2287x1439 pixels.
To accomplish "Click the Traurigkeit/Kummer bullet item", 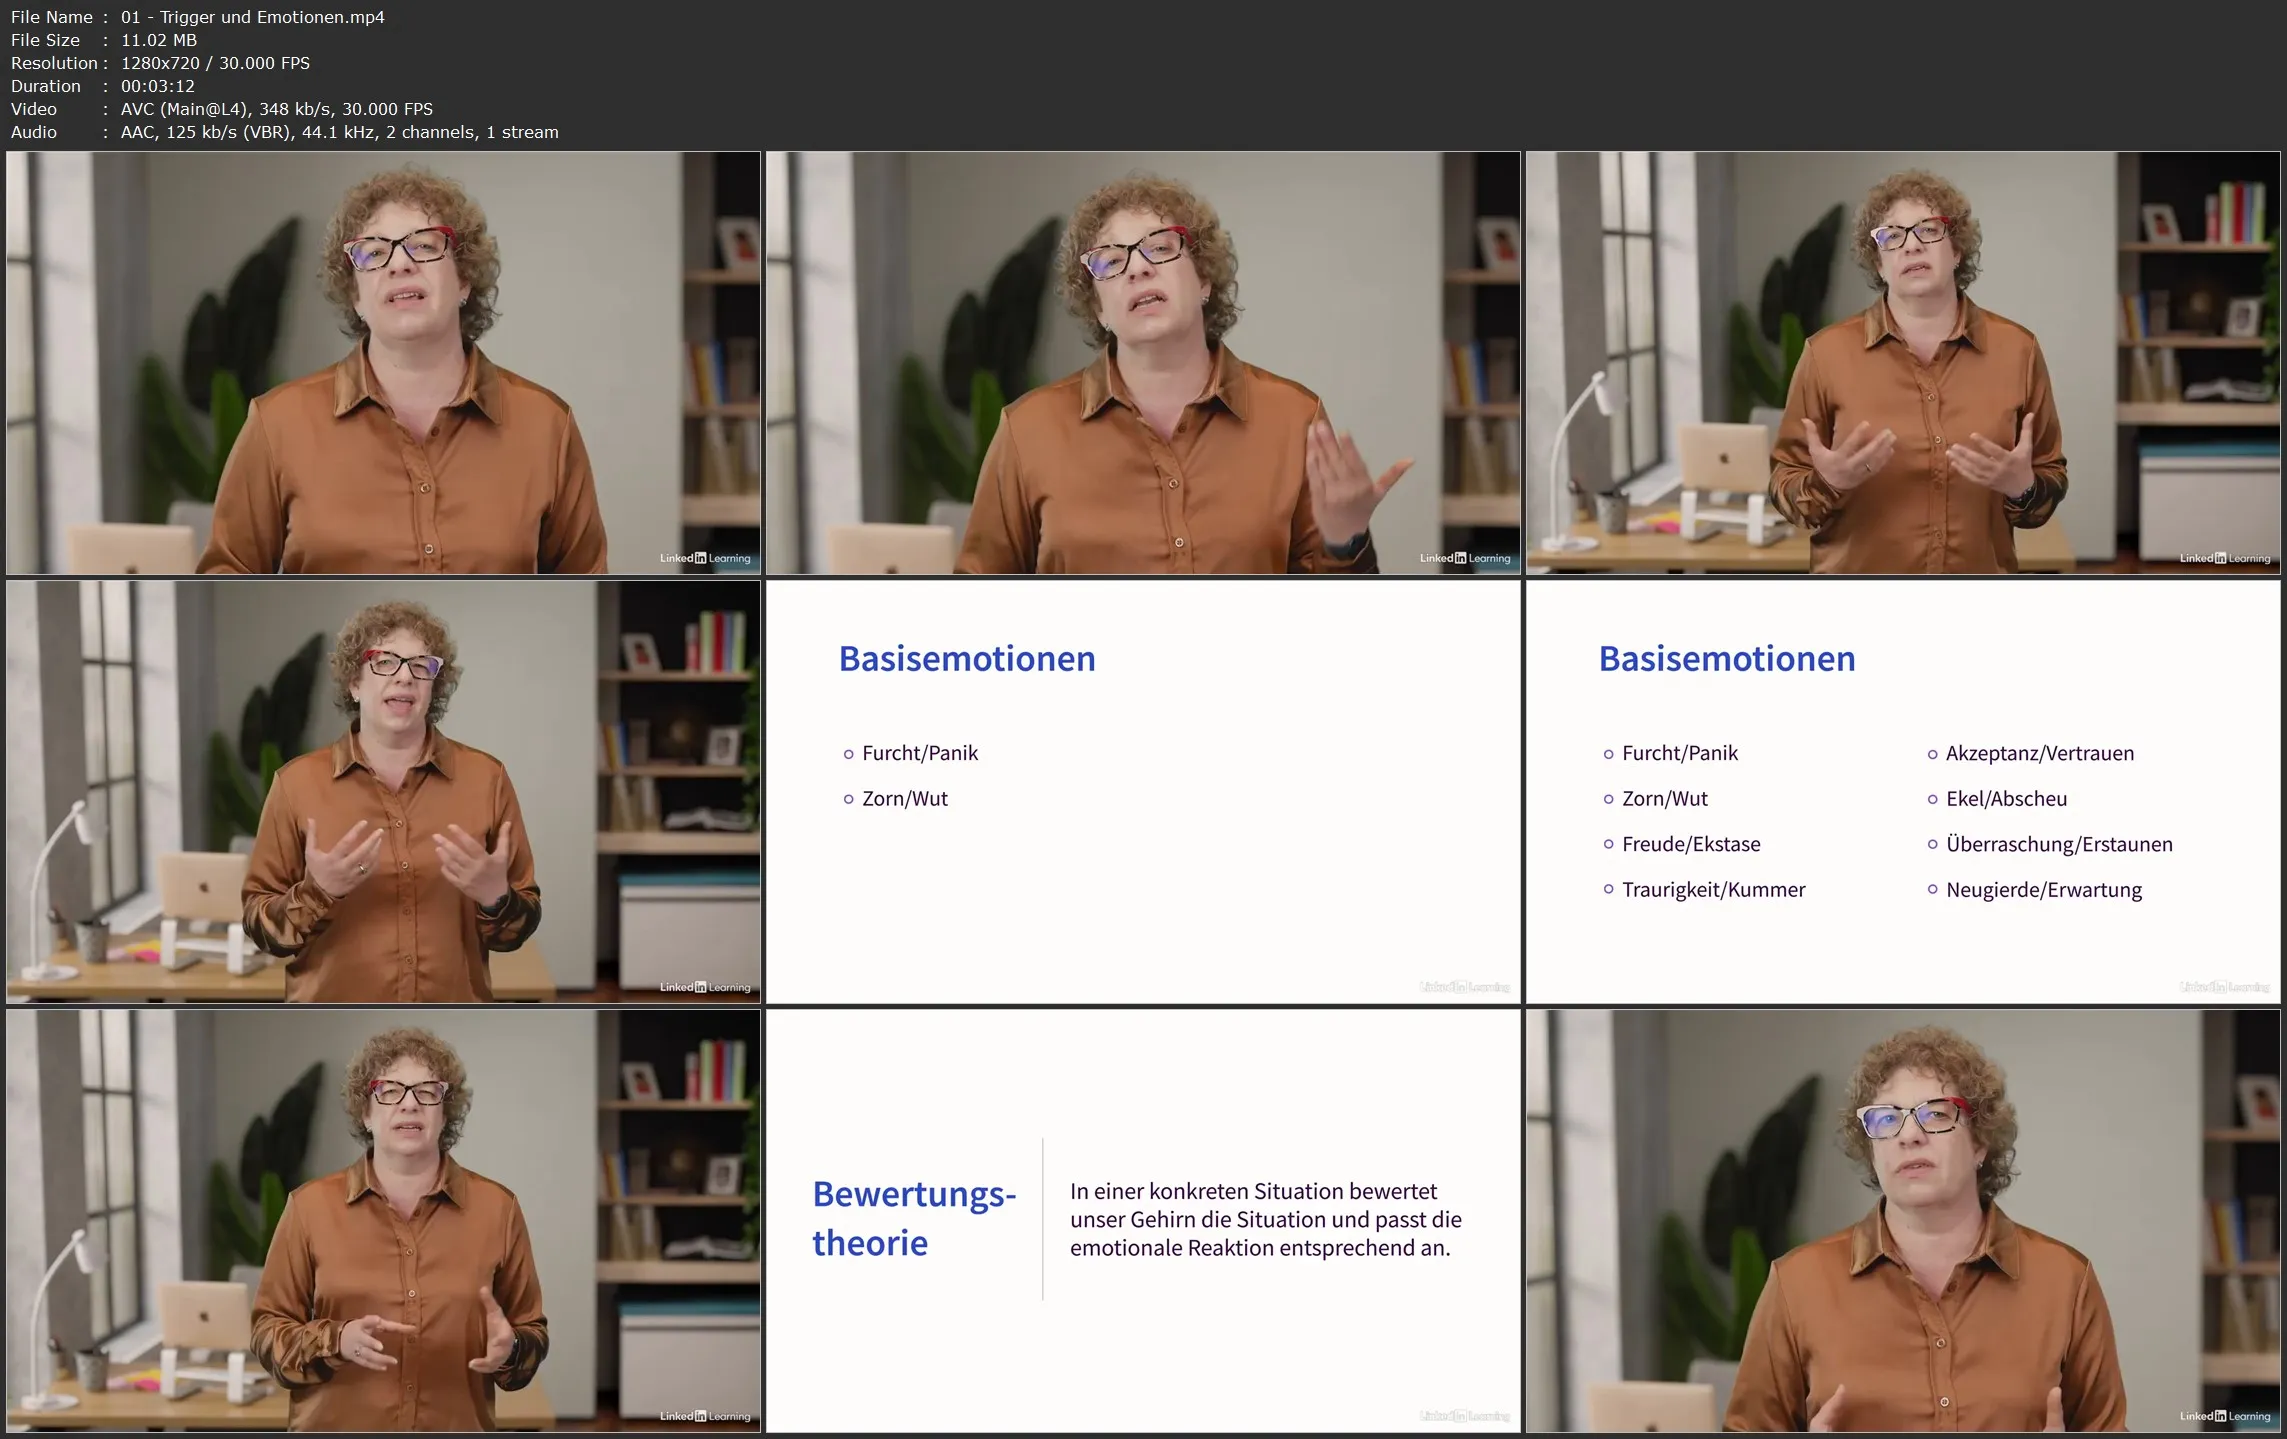I will [1713, 890].
